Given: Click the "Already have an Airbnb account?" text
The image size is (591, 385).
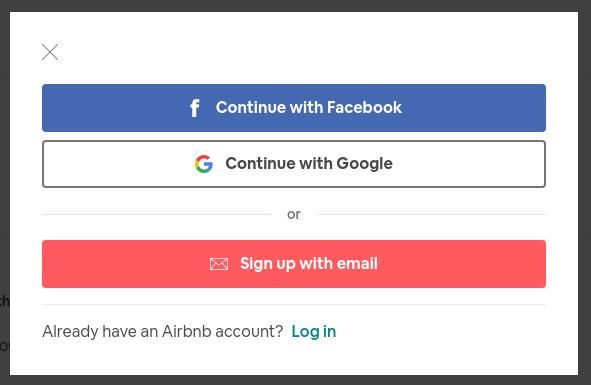Looking at the screenshot, I should point(162,331).
